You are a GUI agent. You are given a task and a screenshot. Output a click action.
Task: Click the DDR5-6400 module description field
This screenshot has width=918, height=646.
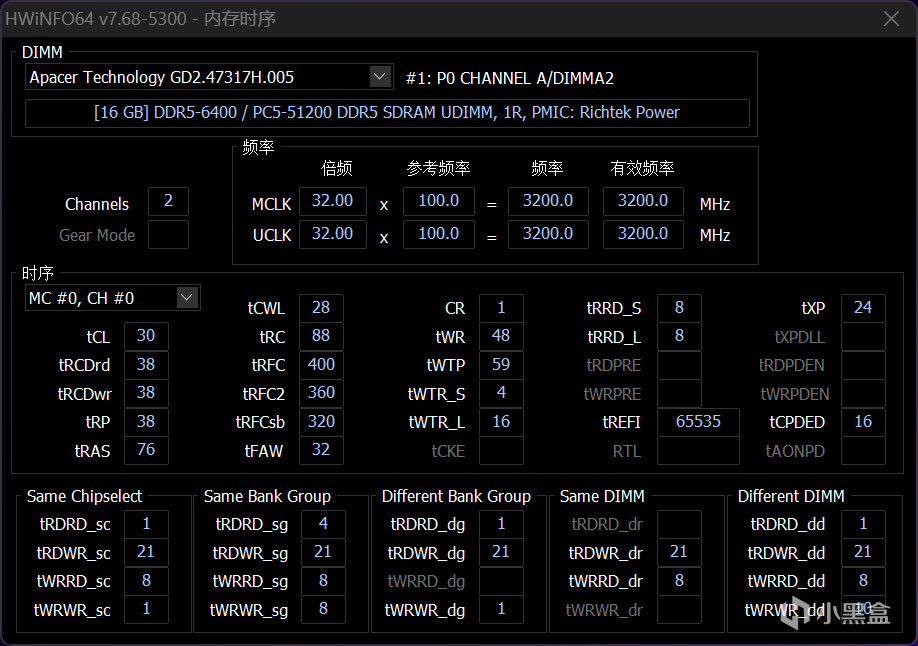[387, 113]
